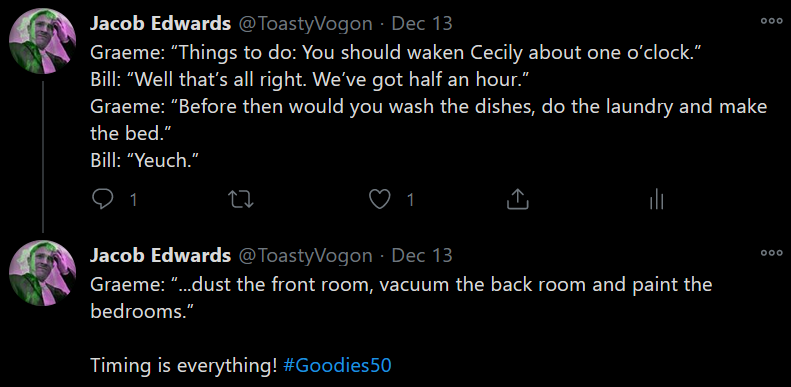Open second tweet text about dusting front room
This screenshot has width=791, height=387.
coord(401,298)
